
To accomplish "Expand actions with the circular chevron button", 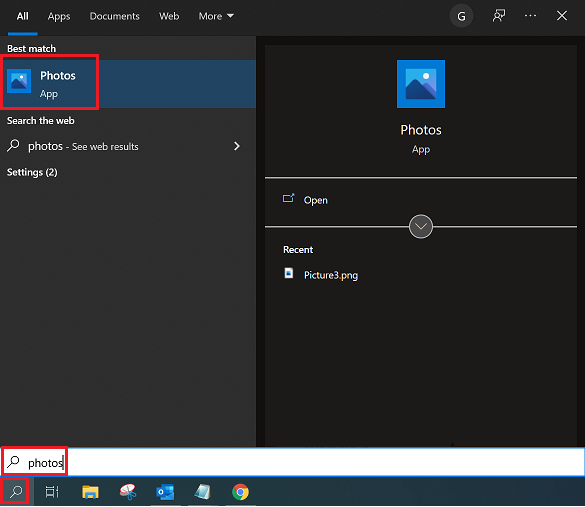I will pyautogui.click(x=420, y=226).
